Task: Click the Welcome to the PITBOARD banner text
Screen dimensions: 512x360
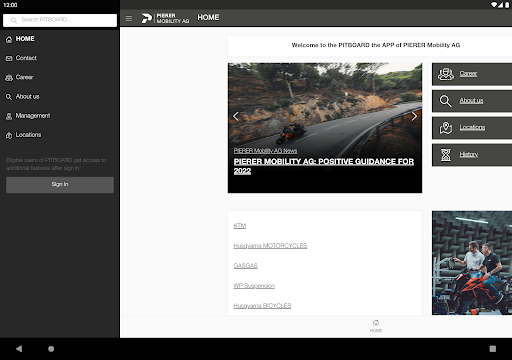Action: (x=376, y=45)
